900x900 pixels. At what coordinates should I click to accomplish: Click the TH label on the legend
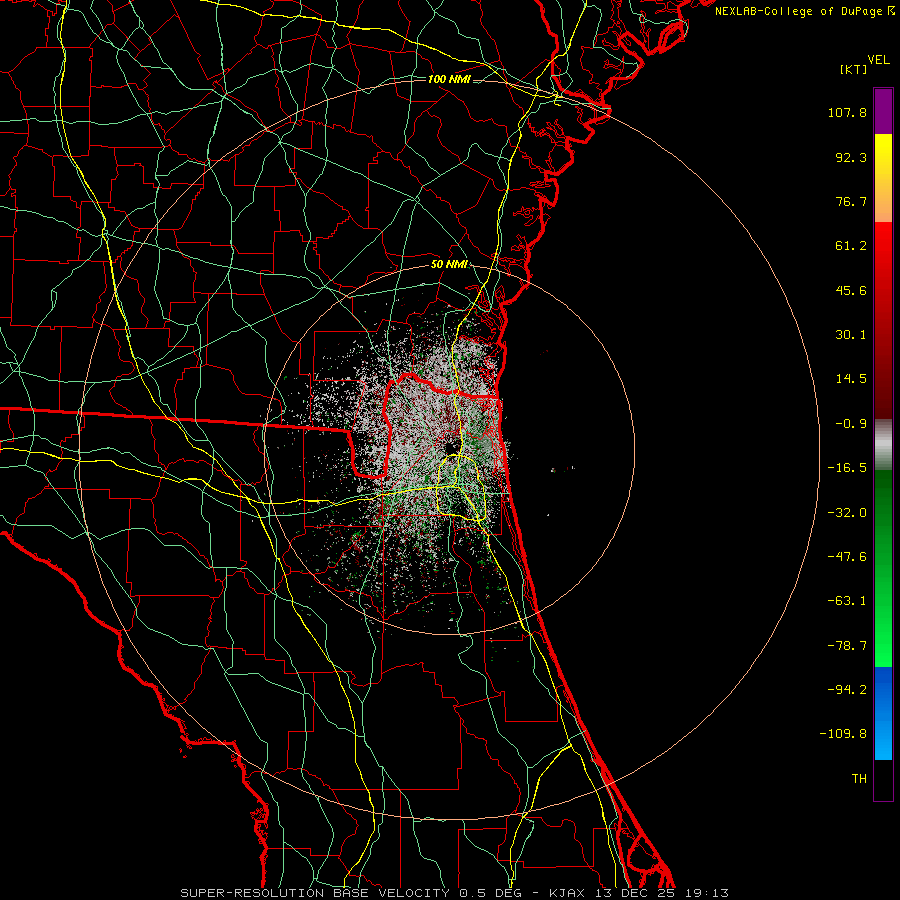click(859, 779)
